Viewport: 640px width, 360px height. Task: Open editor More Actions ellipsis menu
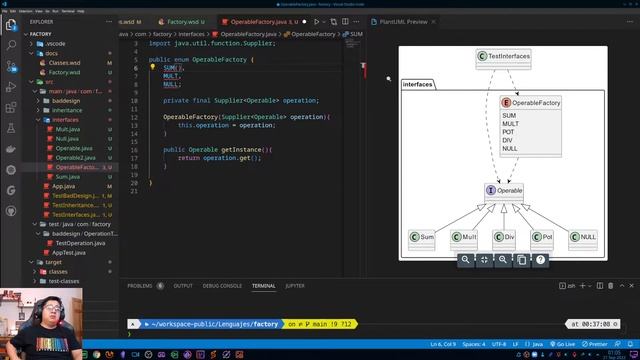click(356, 22)
